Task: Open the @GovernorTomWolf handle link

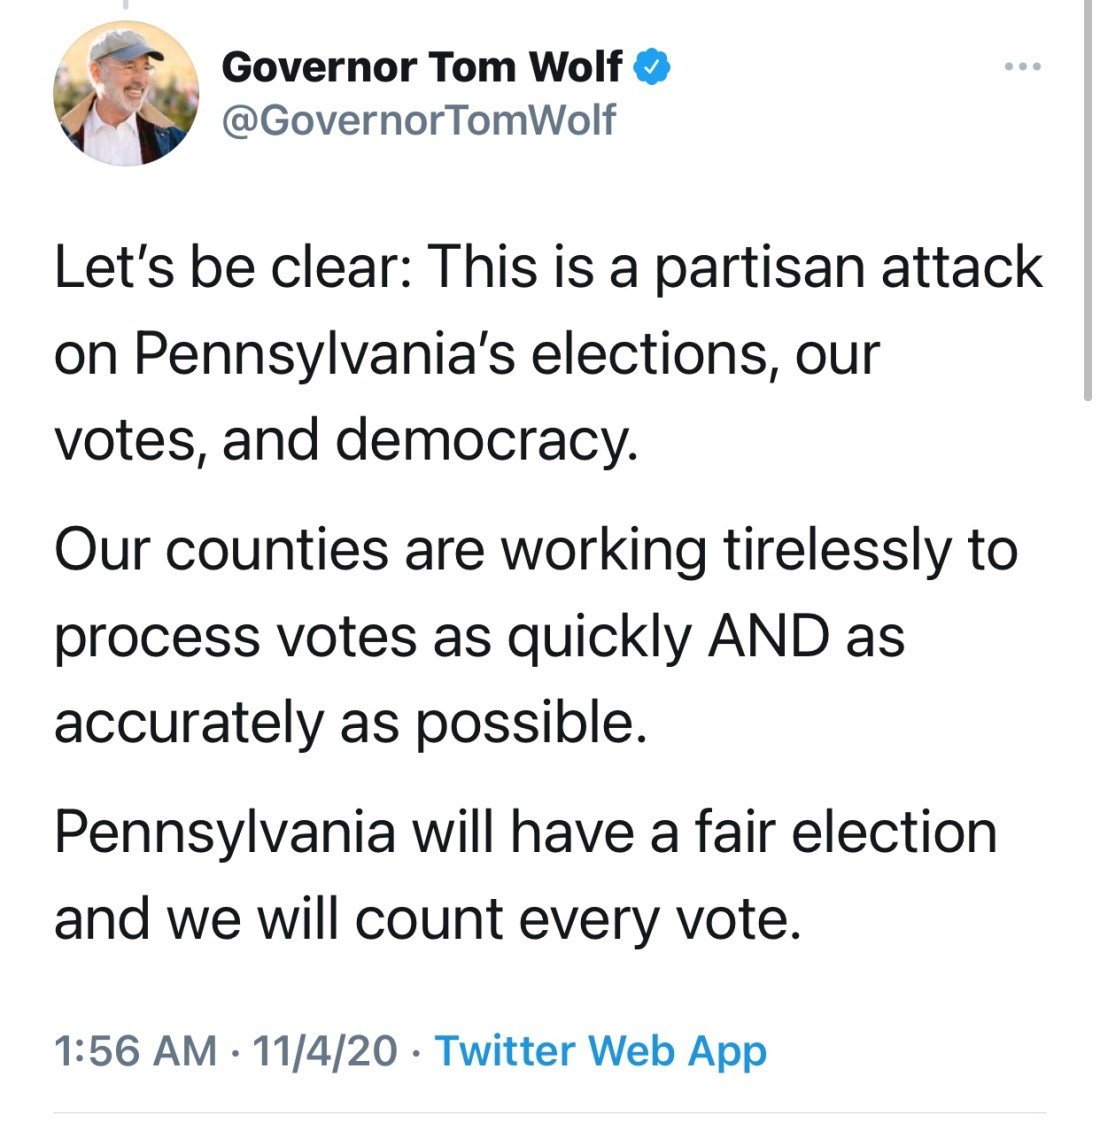Action: tap(418, 120)
